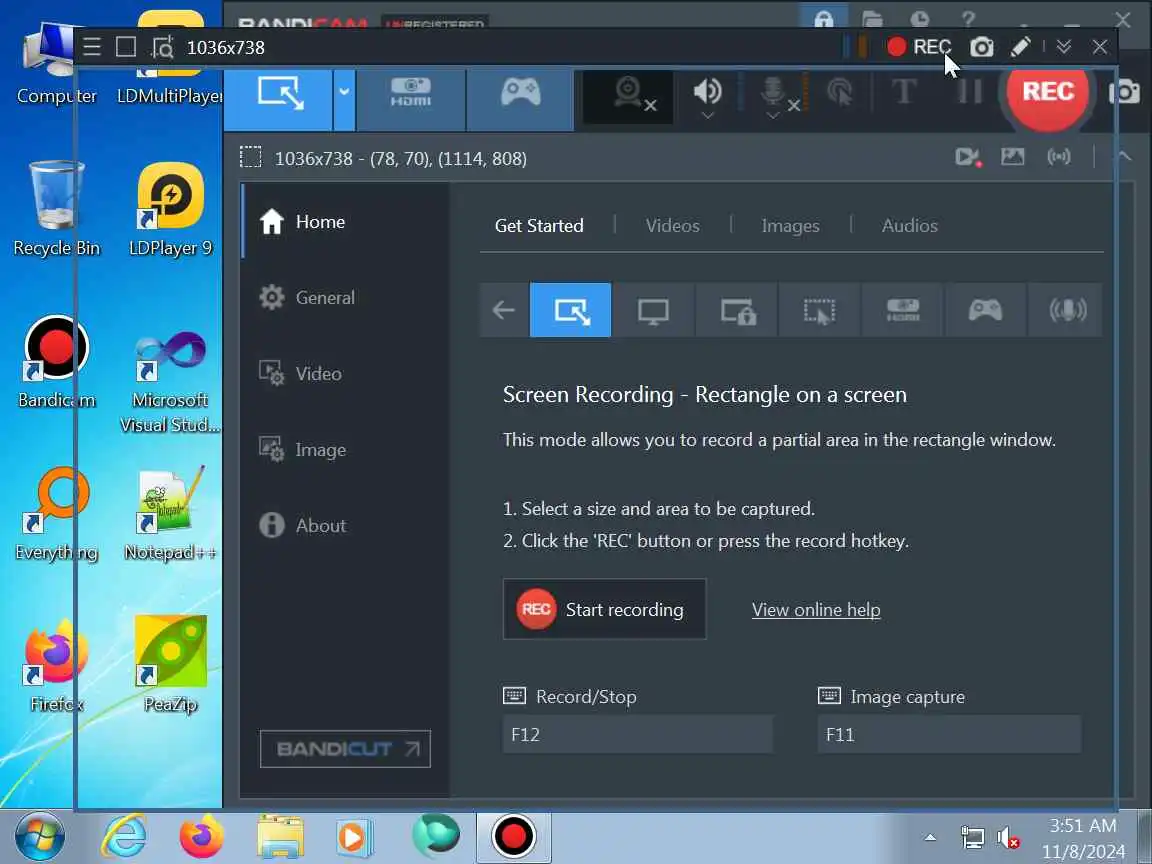Select game recording mode gamepad in toolbar
Screen dimensions: 1152x864
point(520,95)
